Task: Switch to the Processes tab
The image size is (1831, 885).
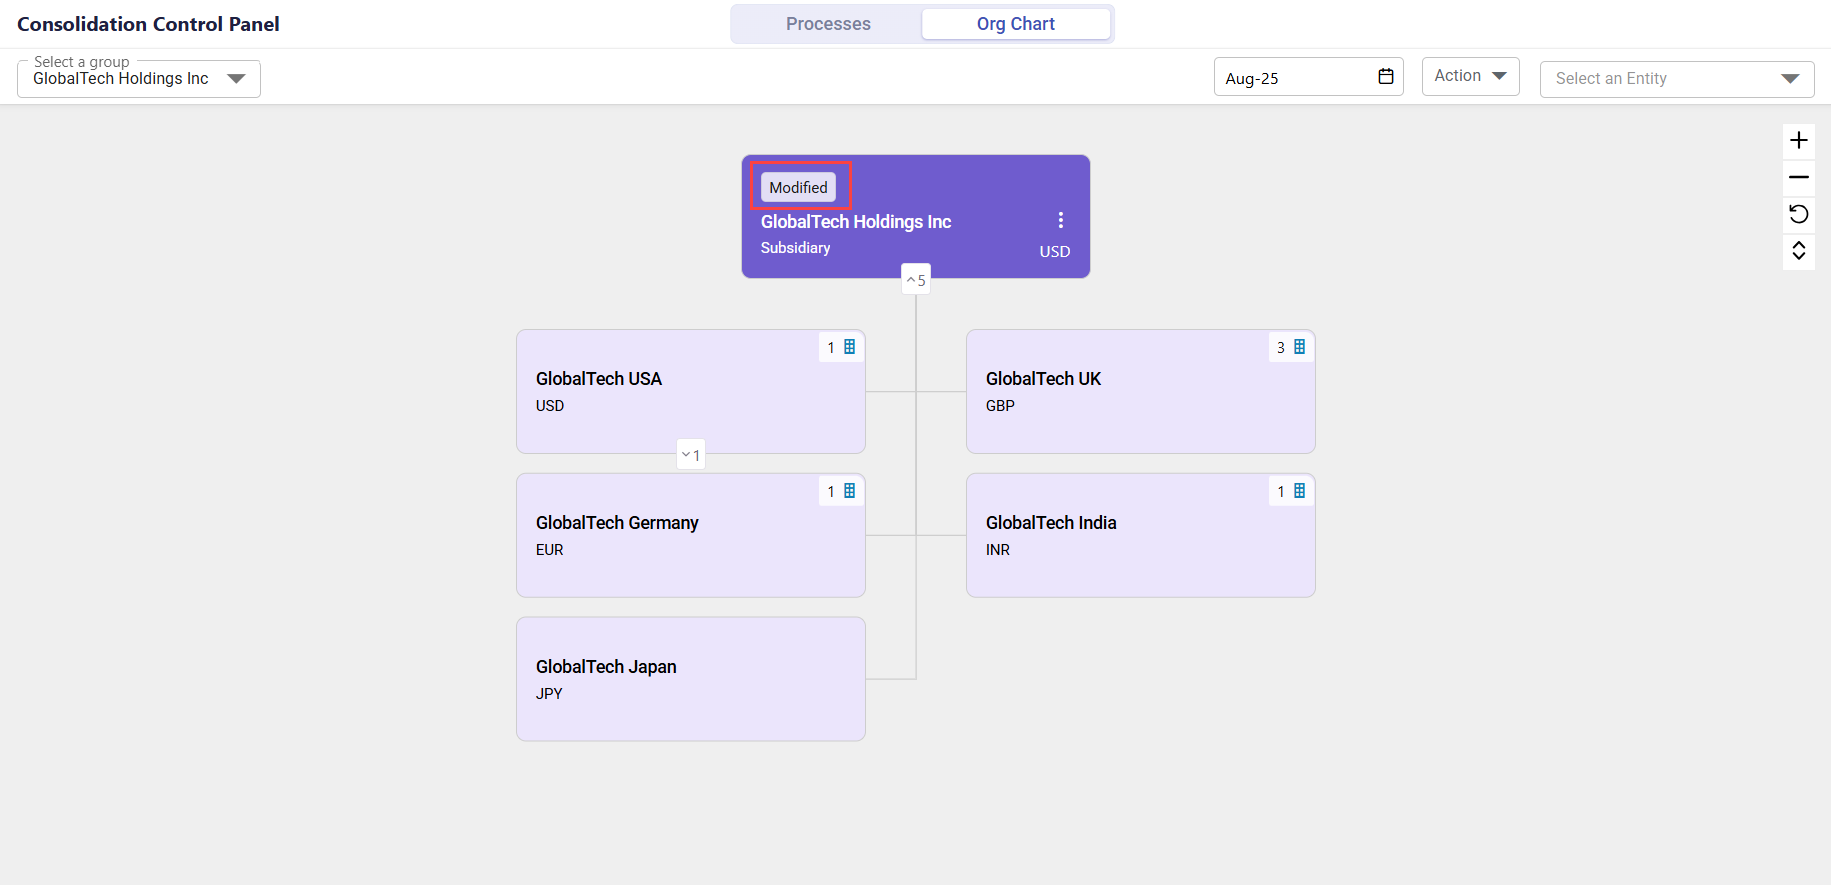Action: coord(827,24)
